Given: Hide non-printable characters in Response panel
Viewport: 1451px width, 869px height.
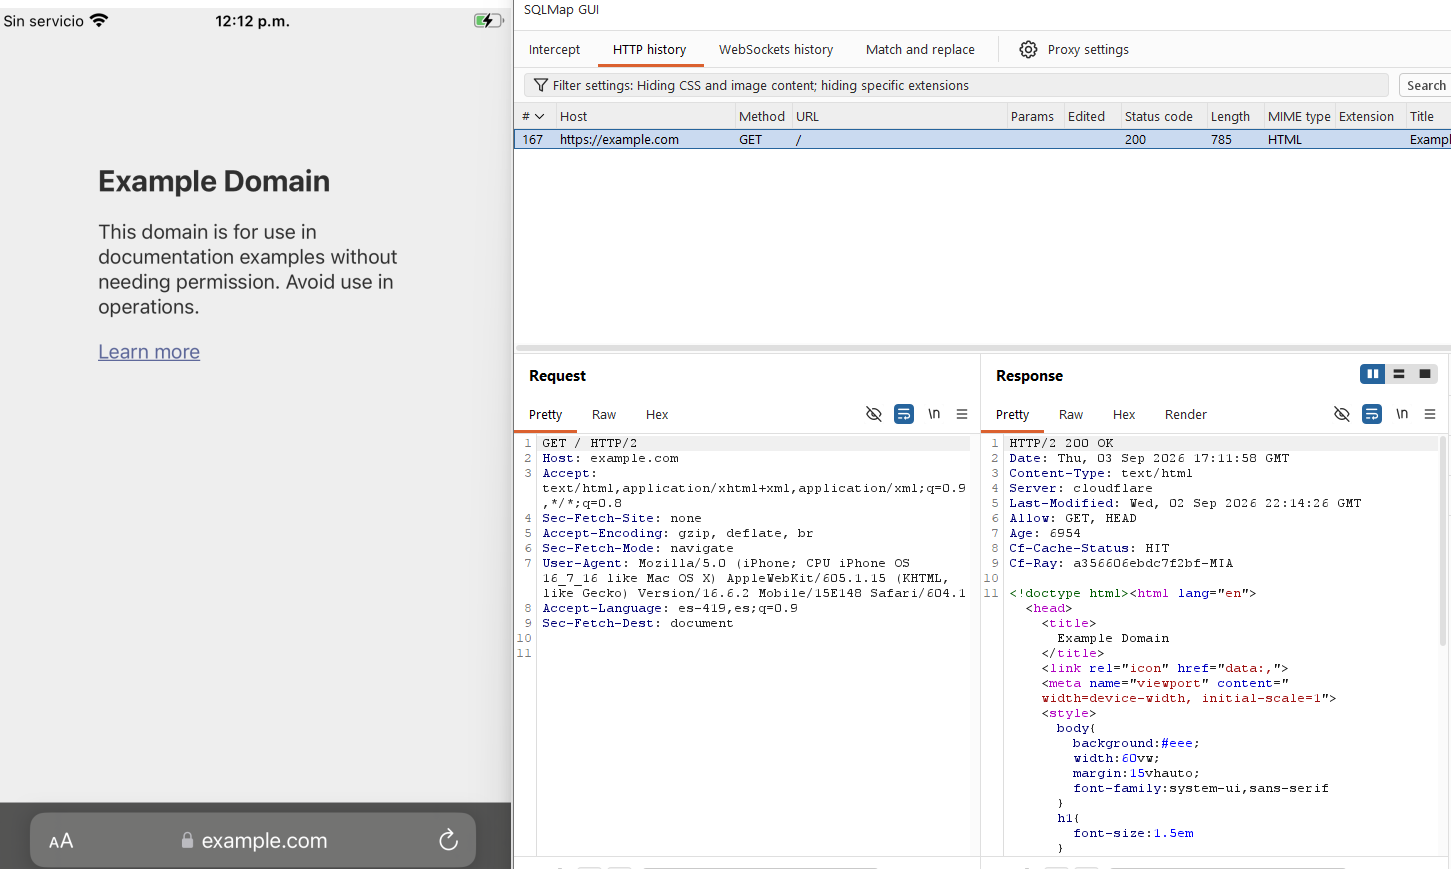Looking at the screenshot, I should click(x=1342, y=414).
